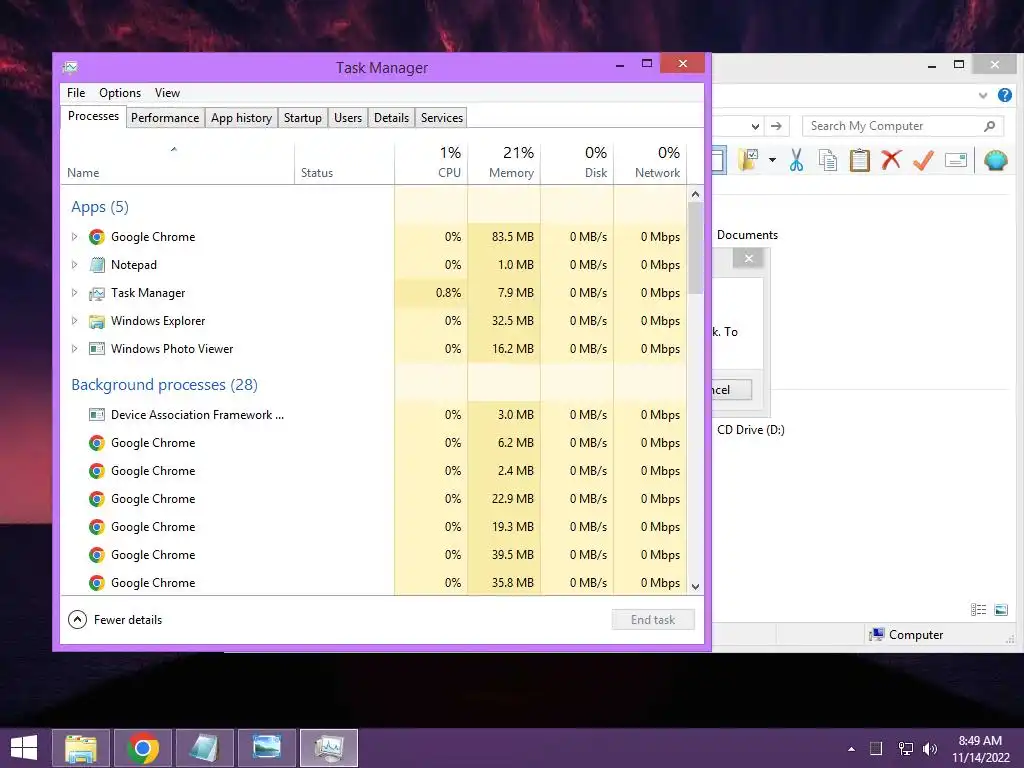This screenshot has height=768, width=1024.
Task: Click the network tray icon
Action: (905, 749)
